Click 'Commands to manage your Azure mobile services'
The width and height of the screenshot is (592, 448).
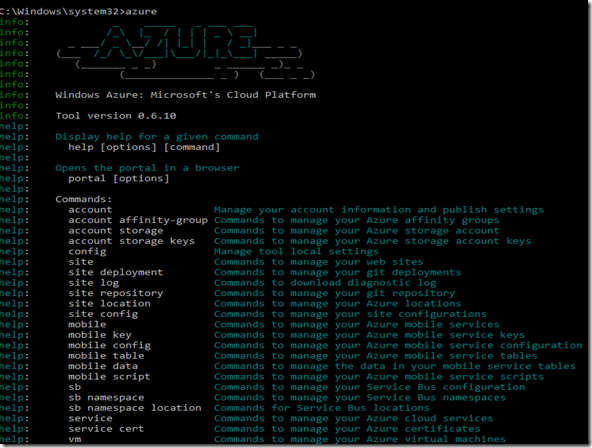coord(356,325)
